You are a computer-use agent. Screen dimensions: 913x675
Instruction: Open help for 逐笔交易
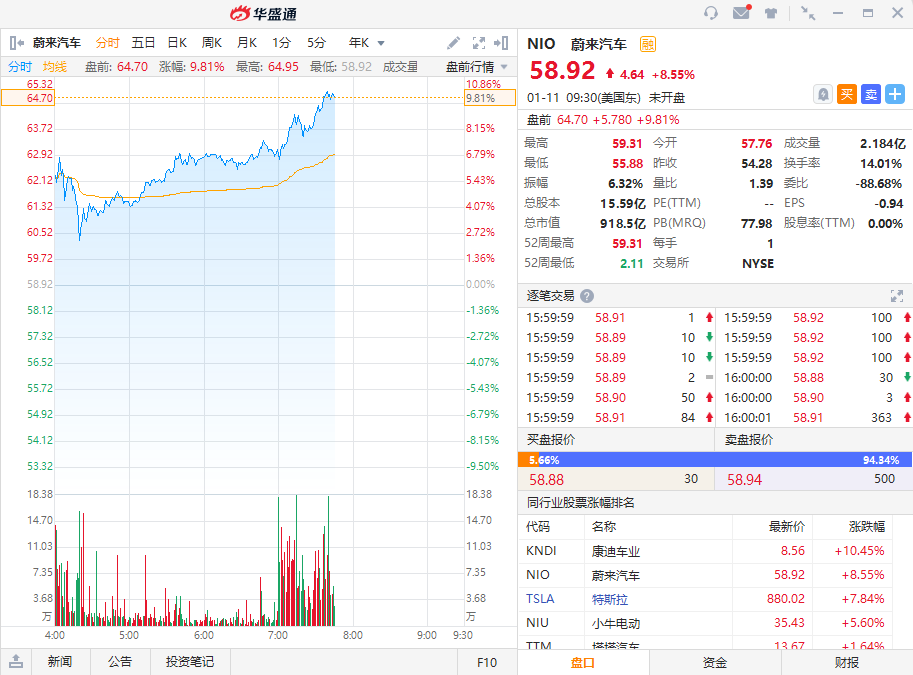coord(587,296)
